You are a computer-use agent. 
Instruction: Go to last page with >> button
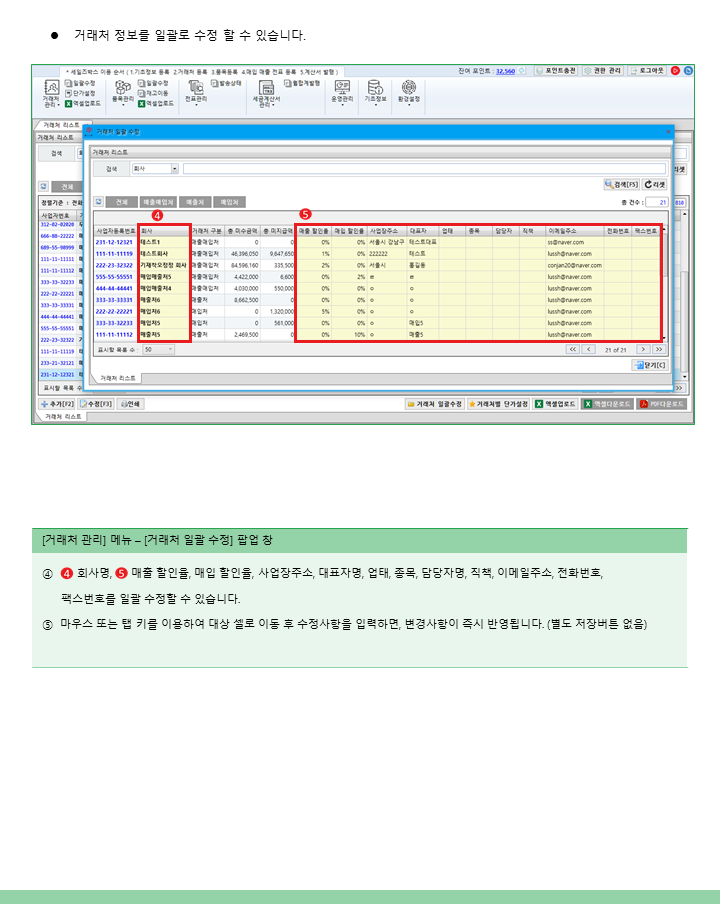[x=659, y=349]
